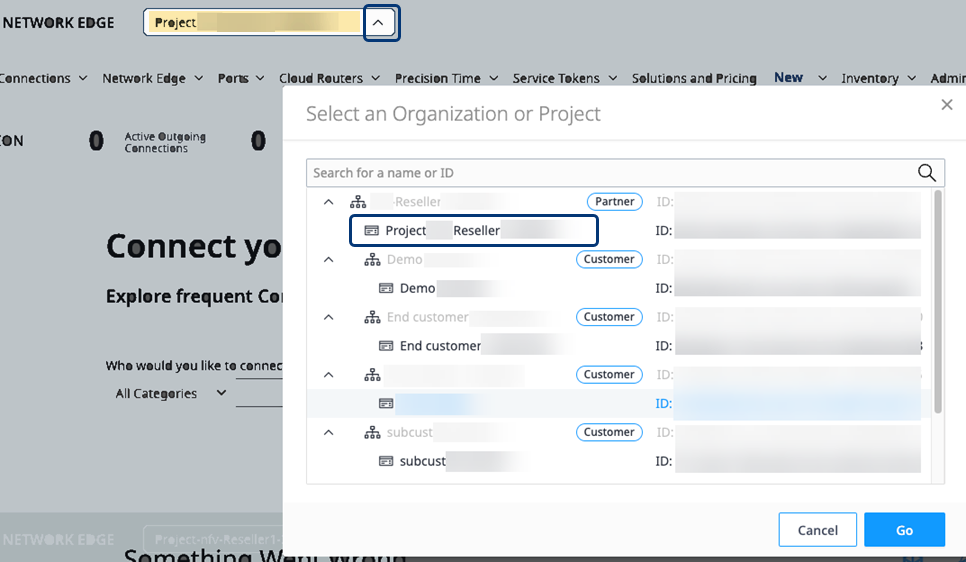Collapse the project selector chevron at top
Screen dimensions: 966x562
pos(378,23)
